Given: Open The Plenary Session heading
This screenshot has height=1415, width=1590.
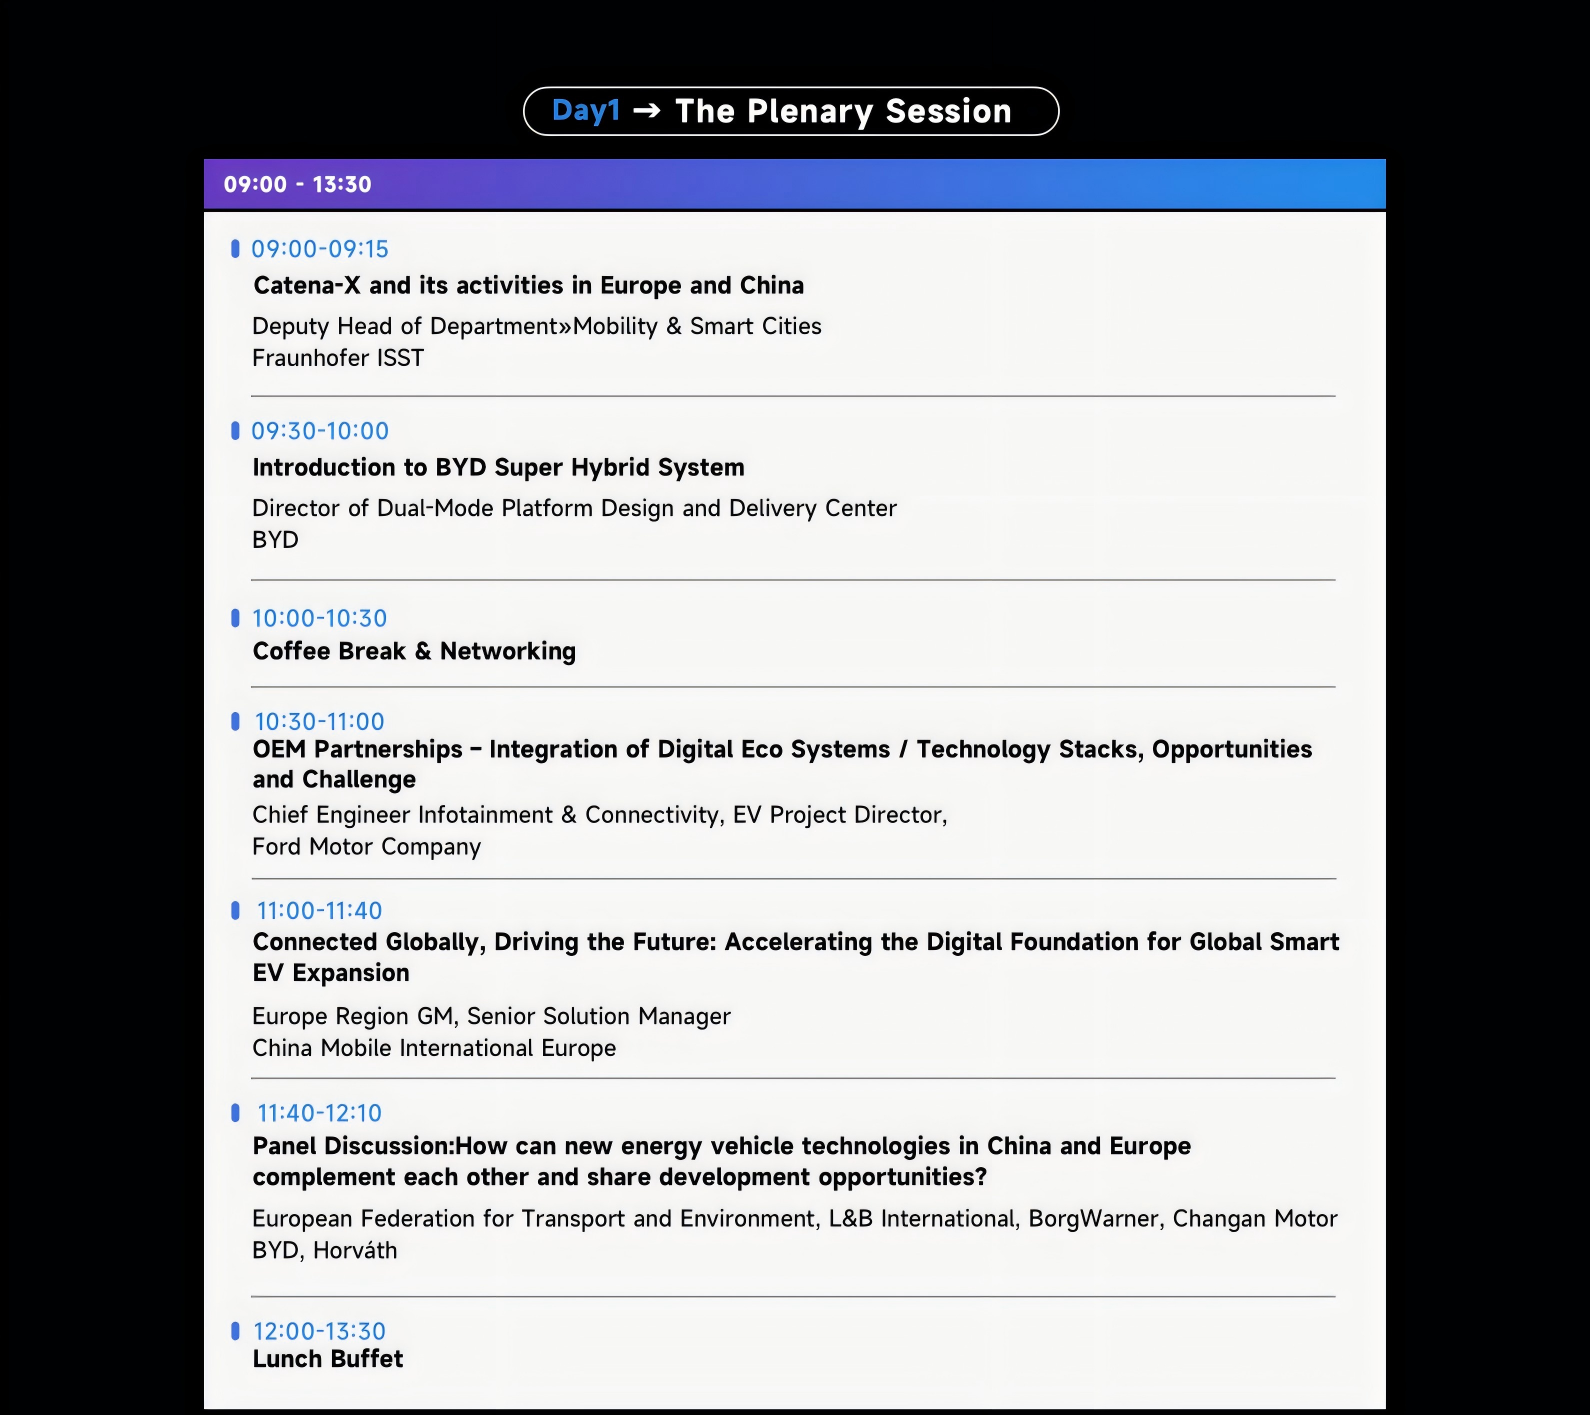Looking at the screenshot, I should [x=843, y=111].
